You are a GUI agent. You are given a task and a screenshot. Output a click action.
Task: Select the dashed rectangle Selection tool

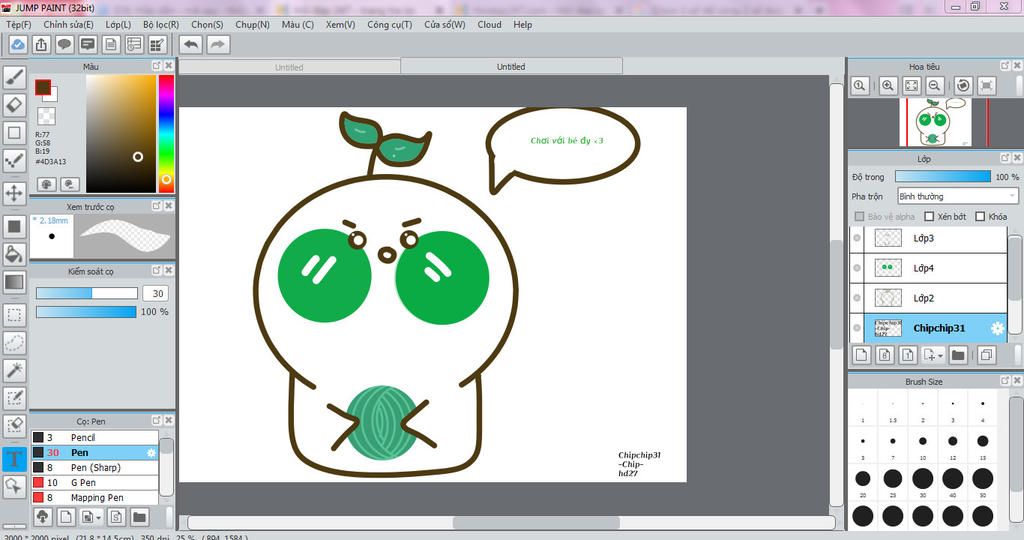click(x=14, y=315)
